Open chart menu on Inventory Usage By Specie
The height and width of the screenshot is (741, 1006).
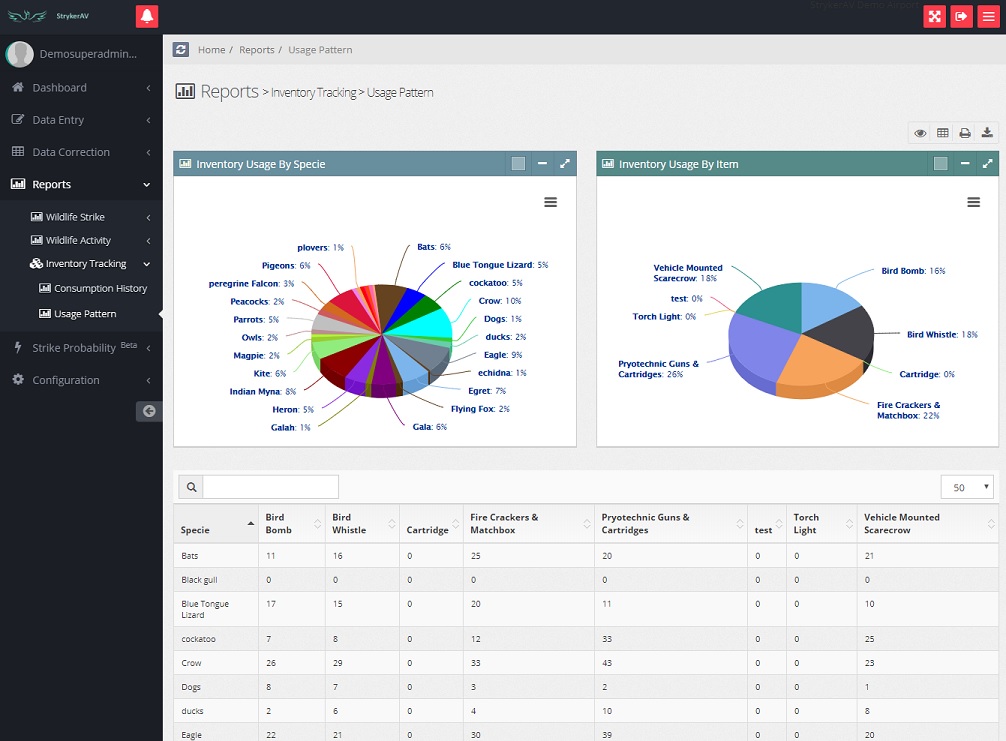point(550,202)
